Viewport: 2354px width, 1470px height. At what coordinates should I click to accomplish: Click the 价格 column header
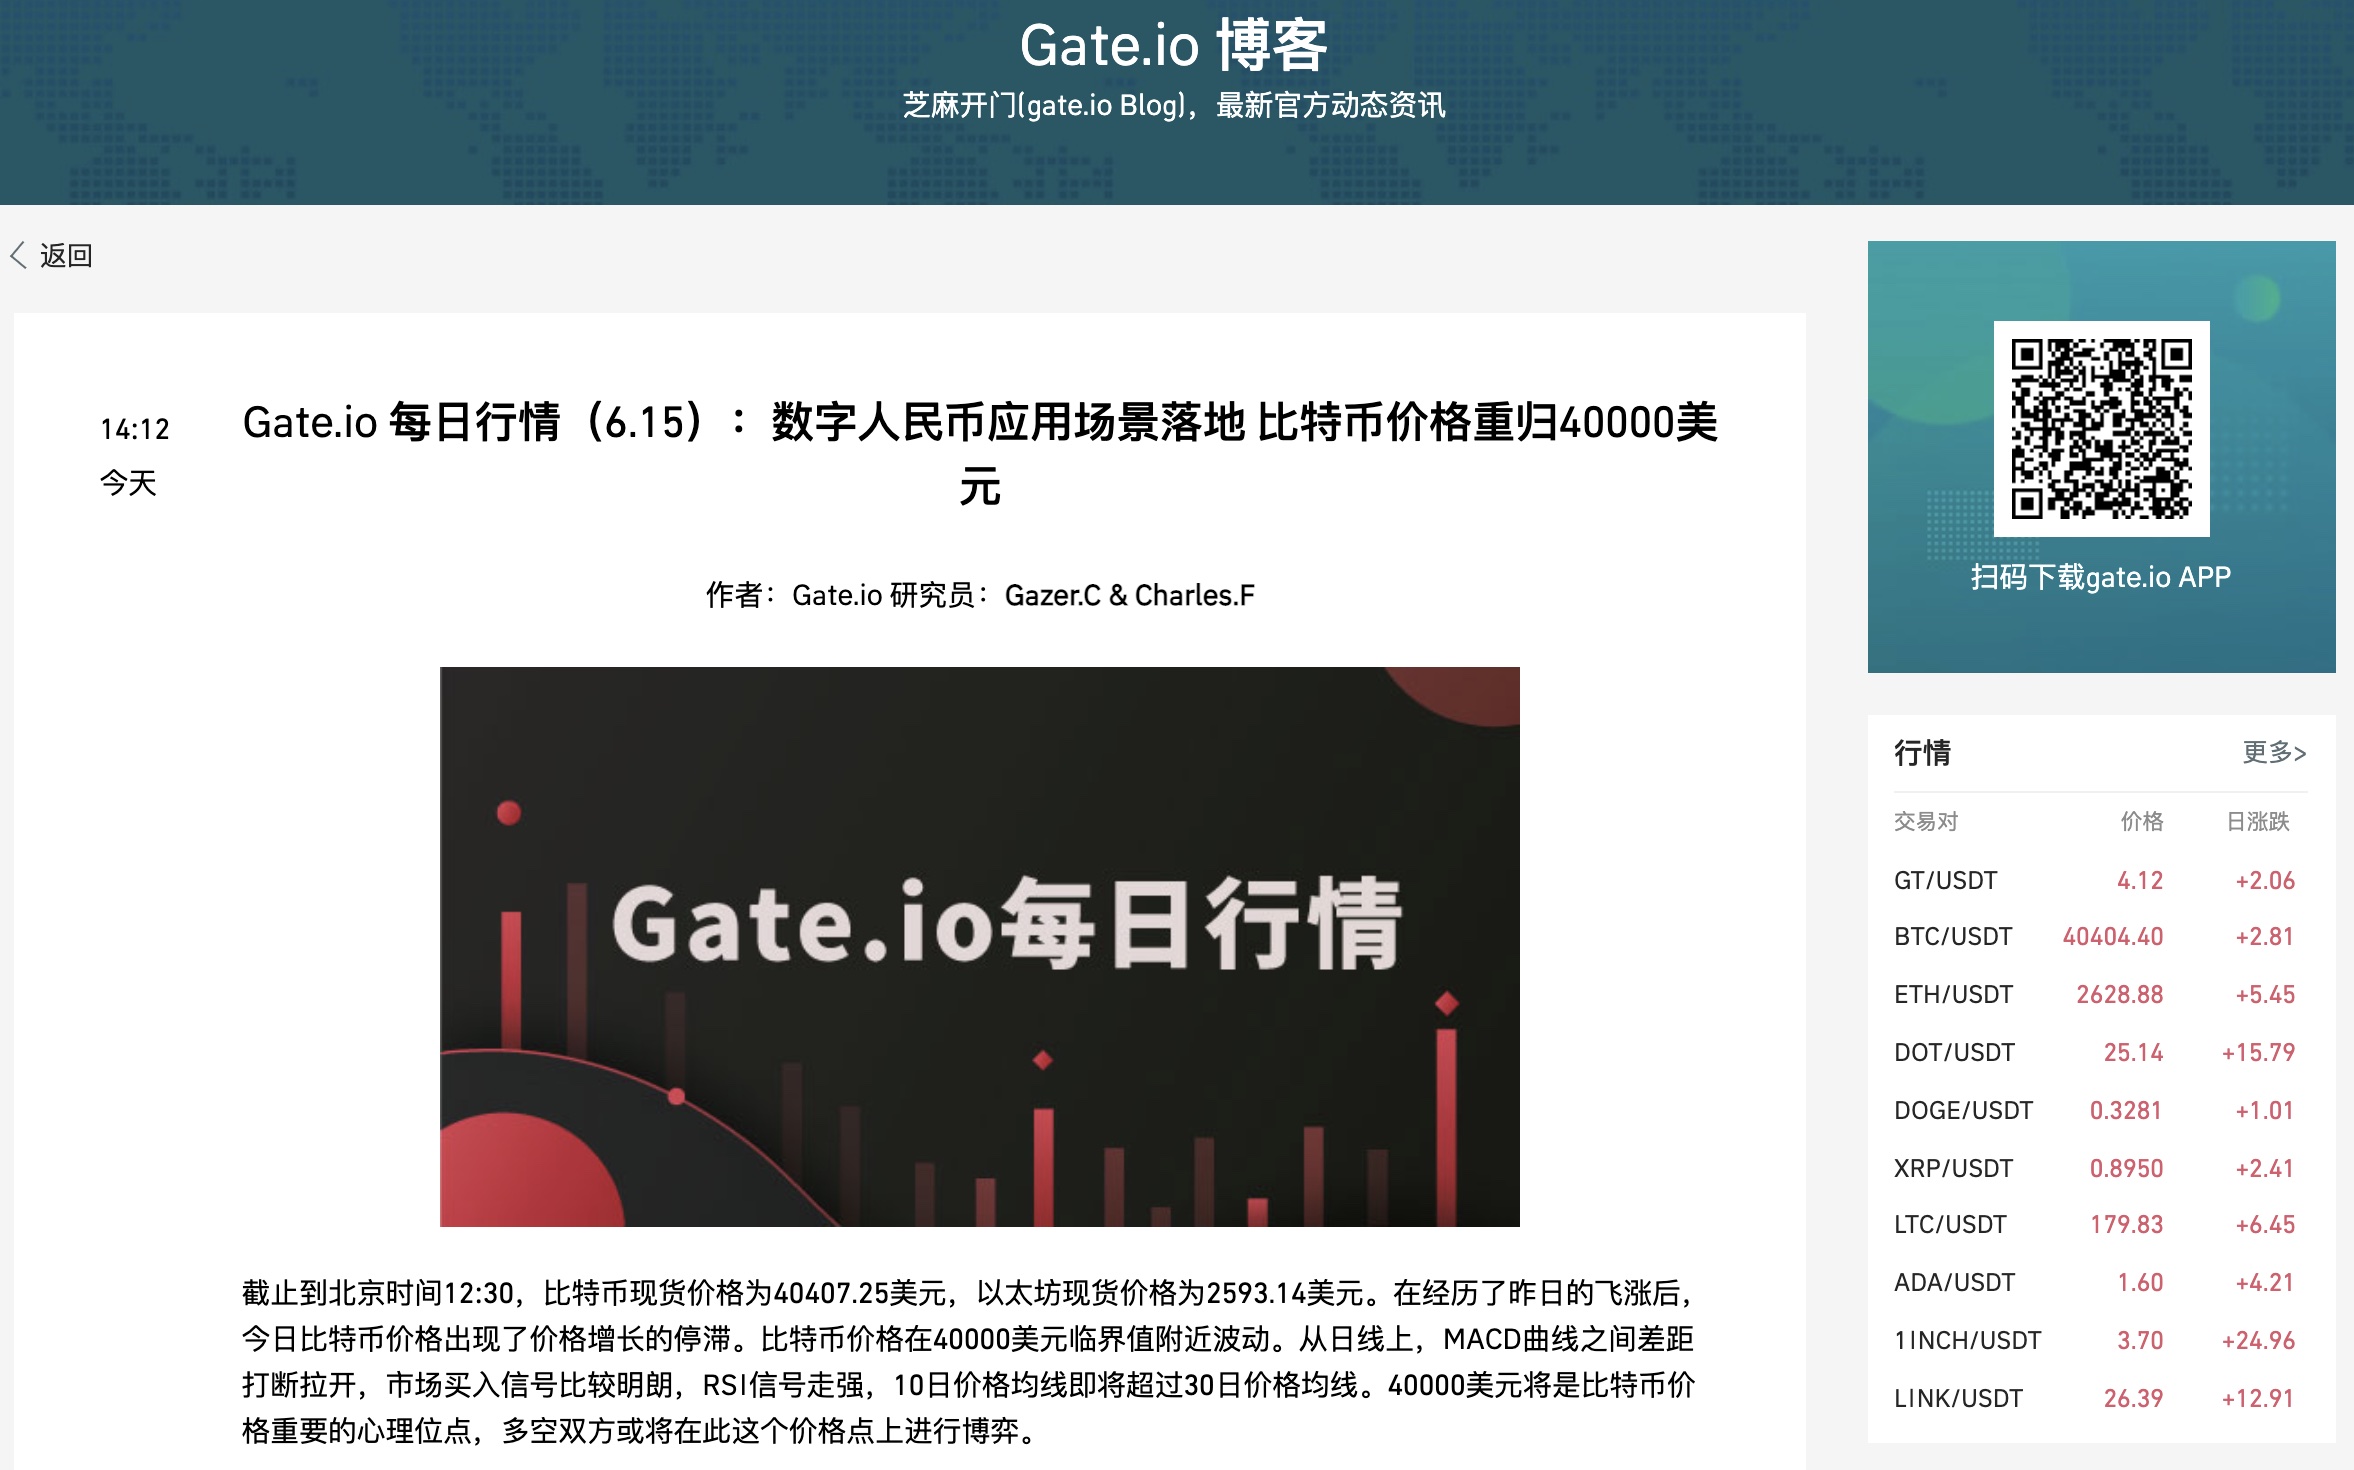2142,821
